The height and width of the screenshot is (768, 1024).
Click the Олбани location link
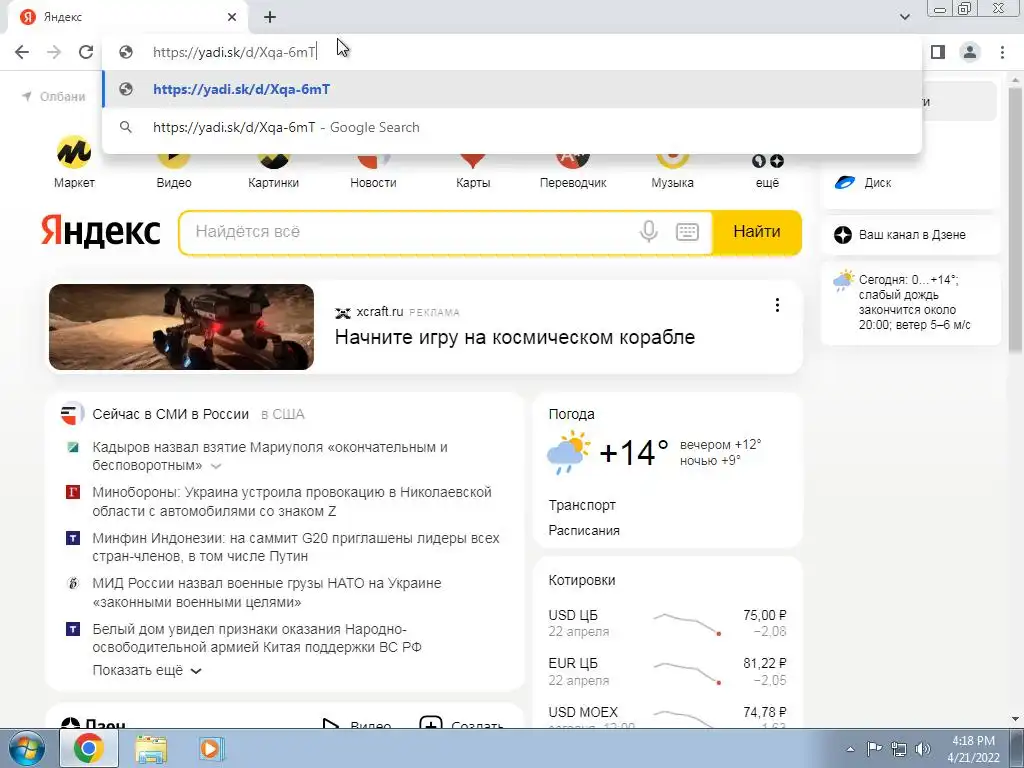pyautogui.click(x=54, y=97)
